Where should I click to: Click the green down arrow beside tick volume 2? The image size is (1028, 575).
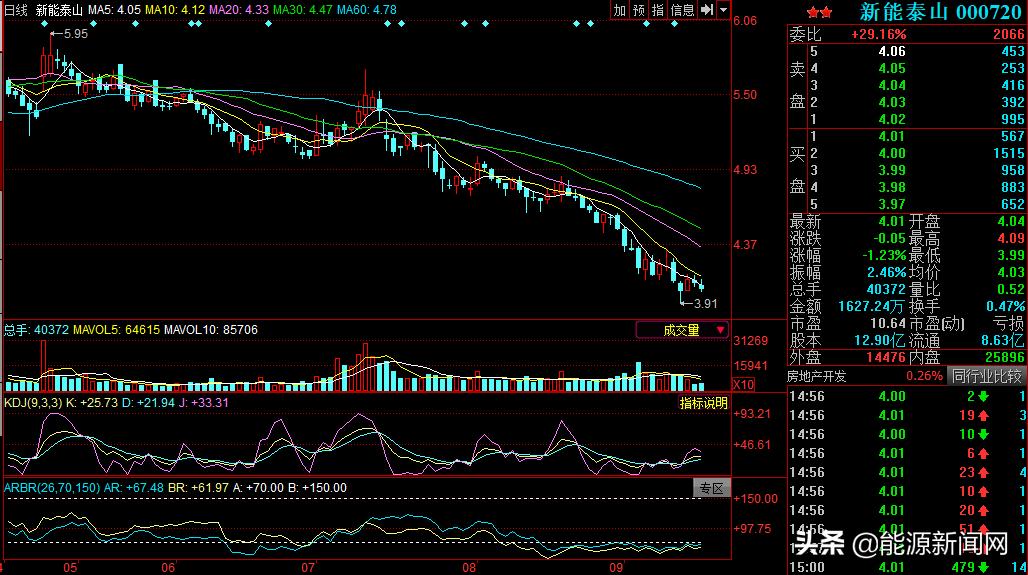[x=983, y=396]
